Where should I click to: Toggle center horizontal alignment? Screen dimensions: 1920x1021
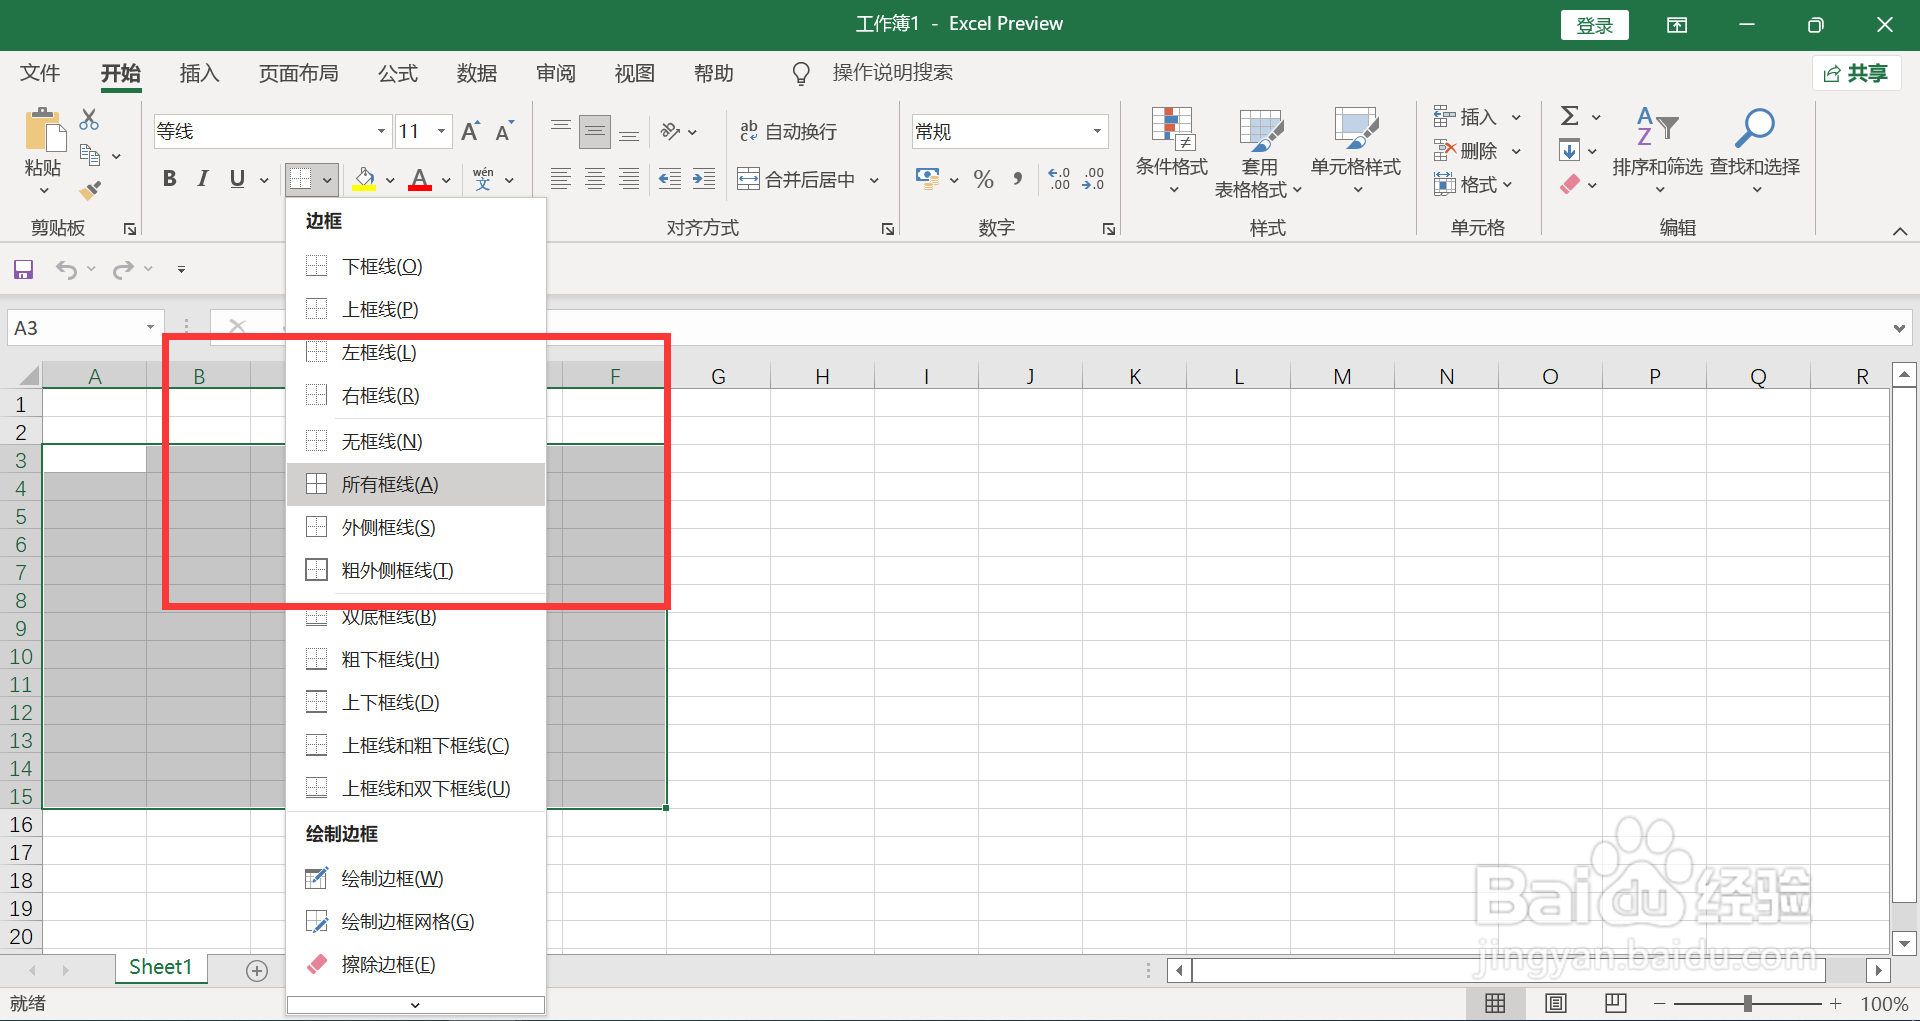(x=595, y=179)
